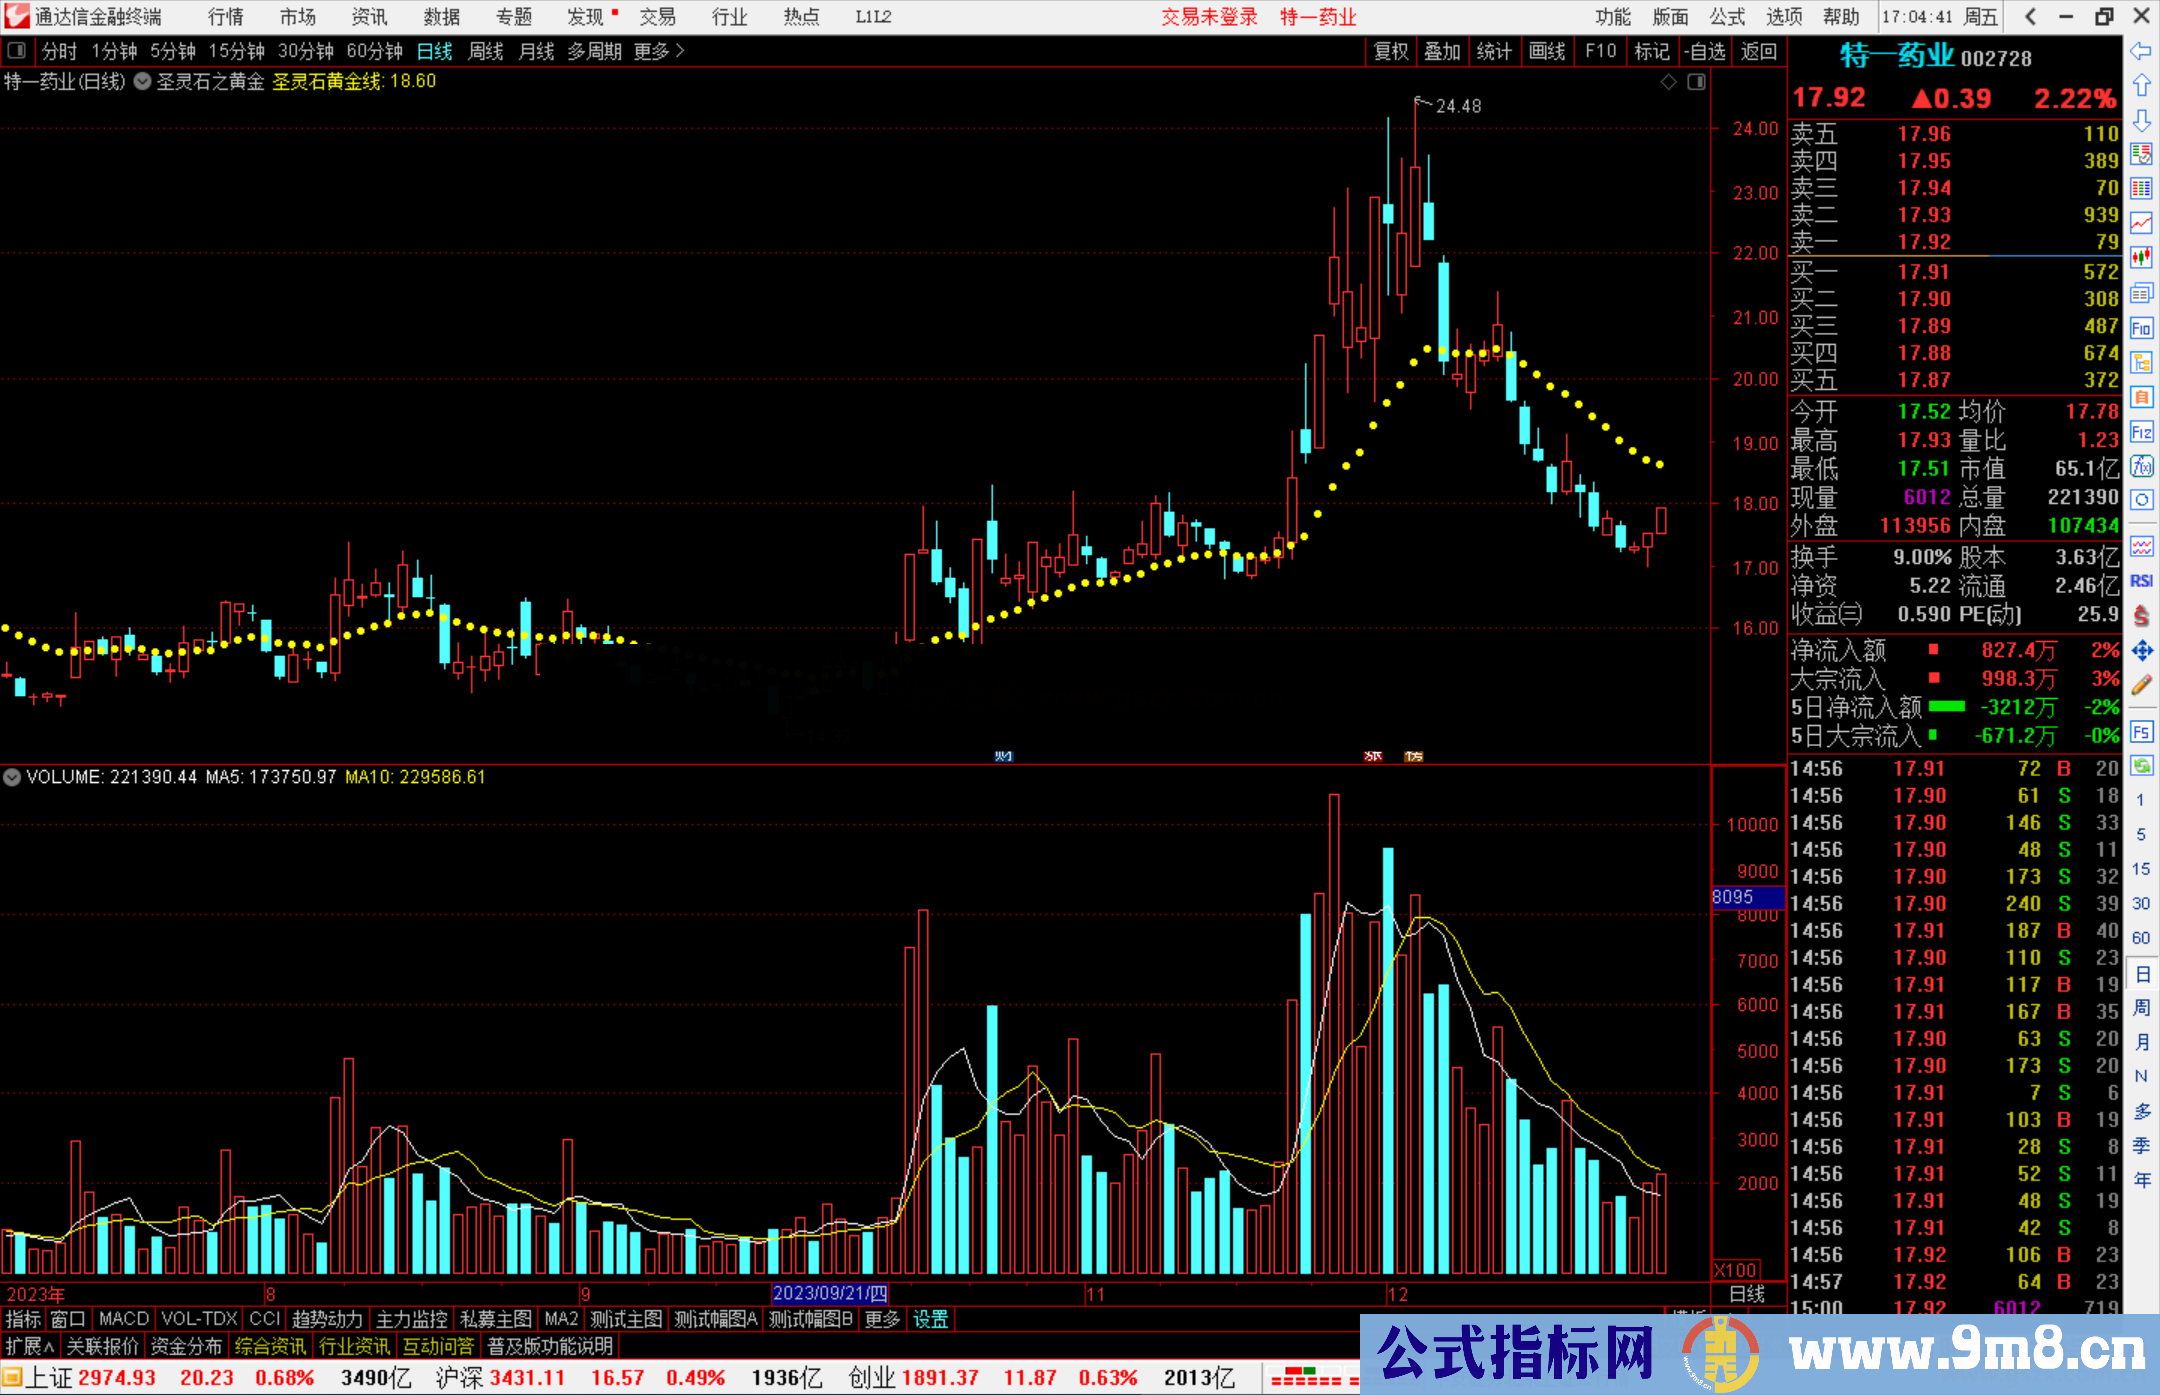This screenshot has width=2160, height=1395.
Task: Click the F10 company info sidebar icon
Action: pos(2140,328)
